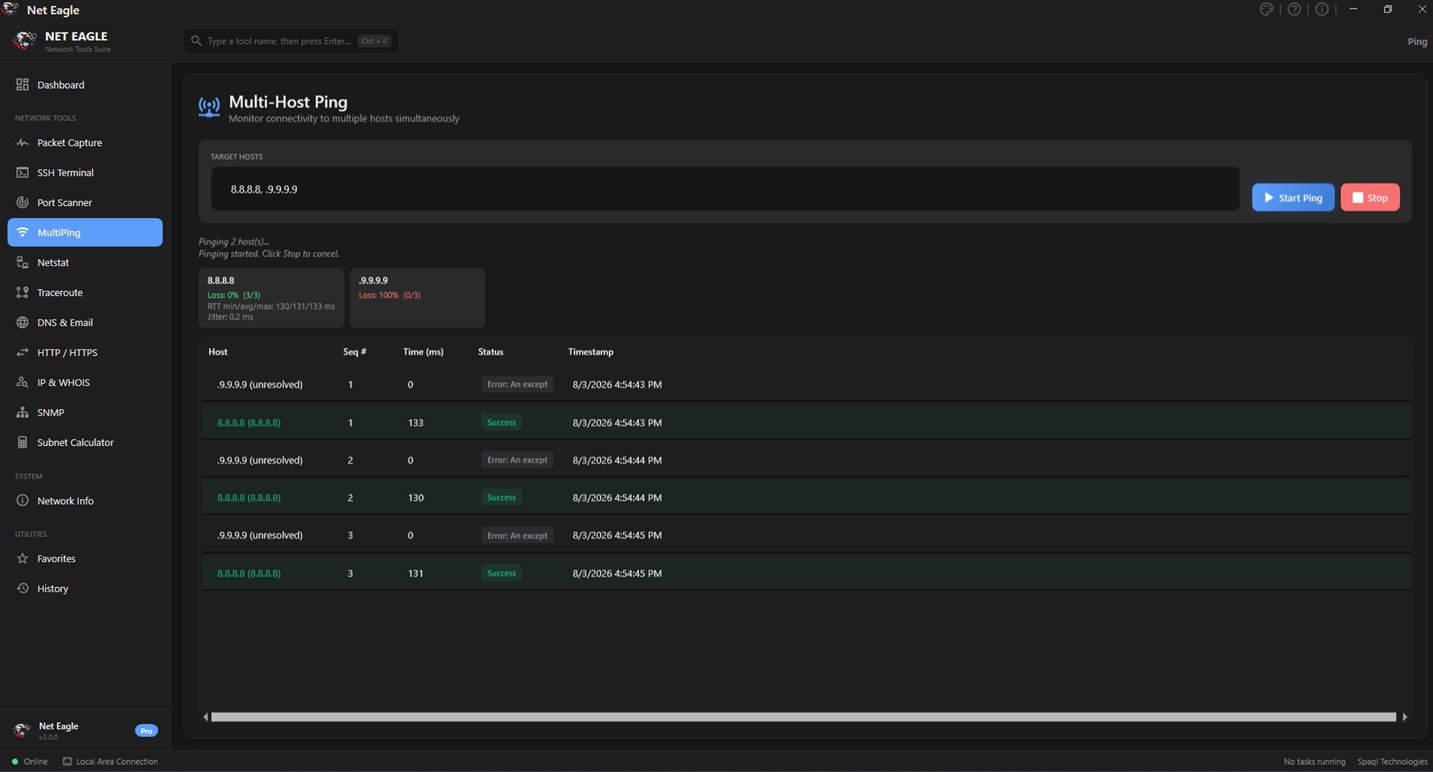The height and width of the screenshot is (772, 1433).
Task: Open Packet Capture via its waveform icon
Action: coord(22,143)
